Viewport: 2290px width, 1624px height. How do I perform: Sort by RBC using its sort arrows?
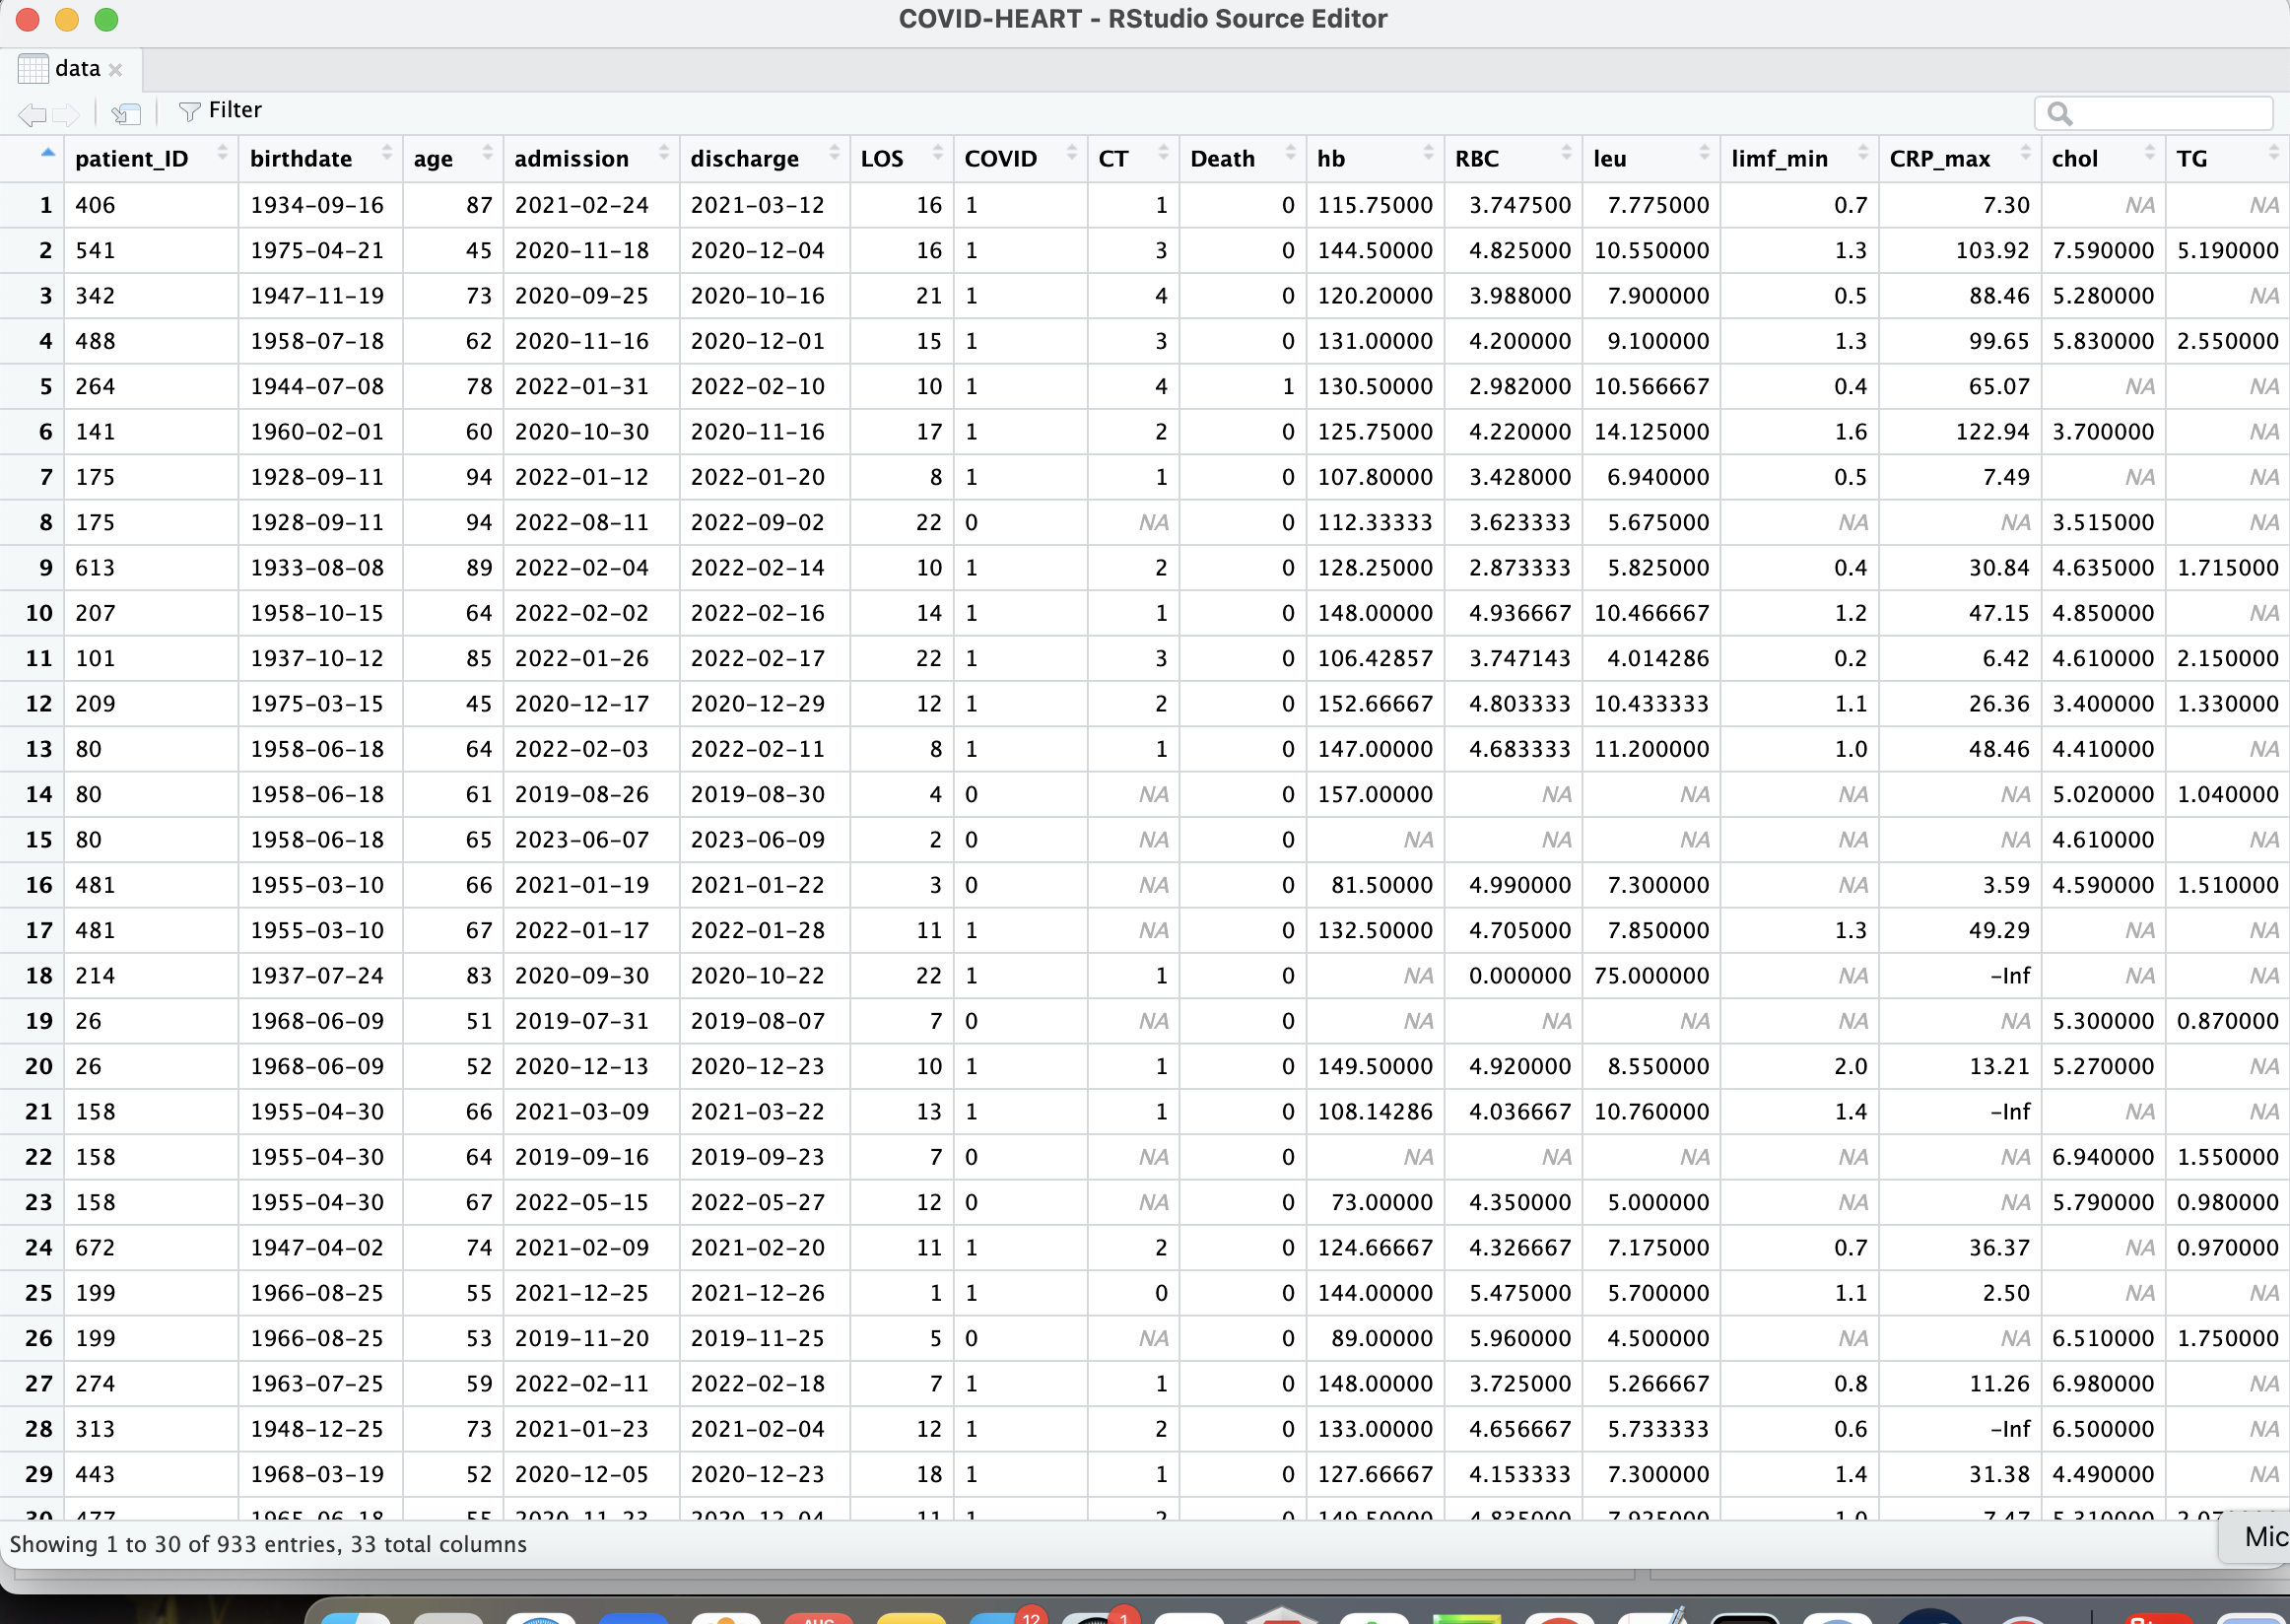tap(1566, 153)
